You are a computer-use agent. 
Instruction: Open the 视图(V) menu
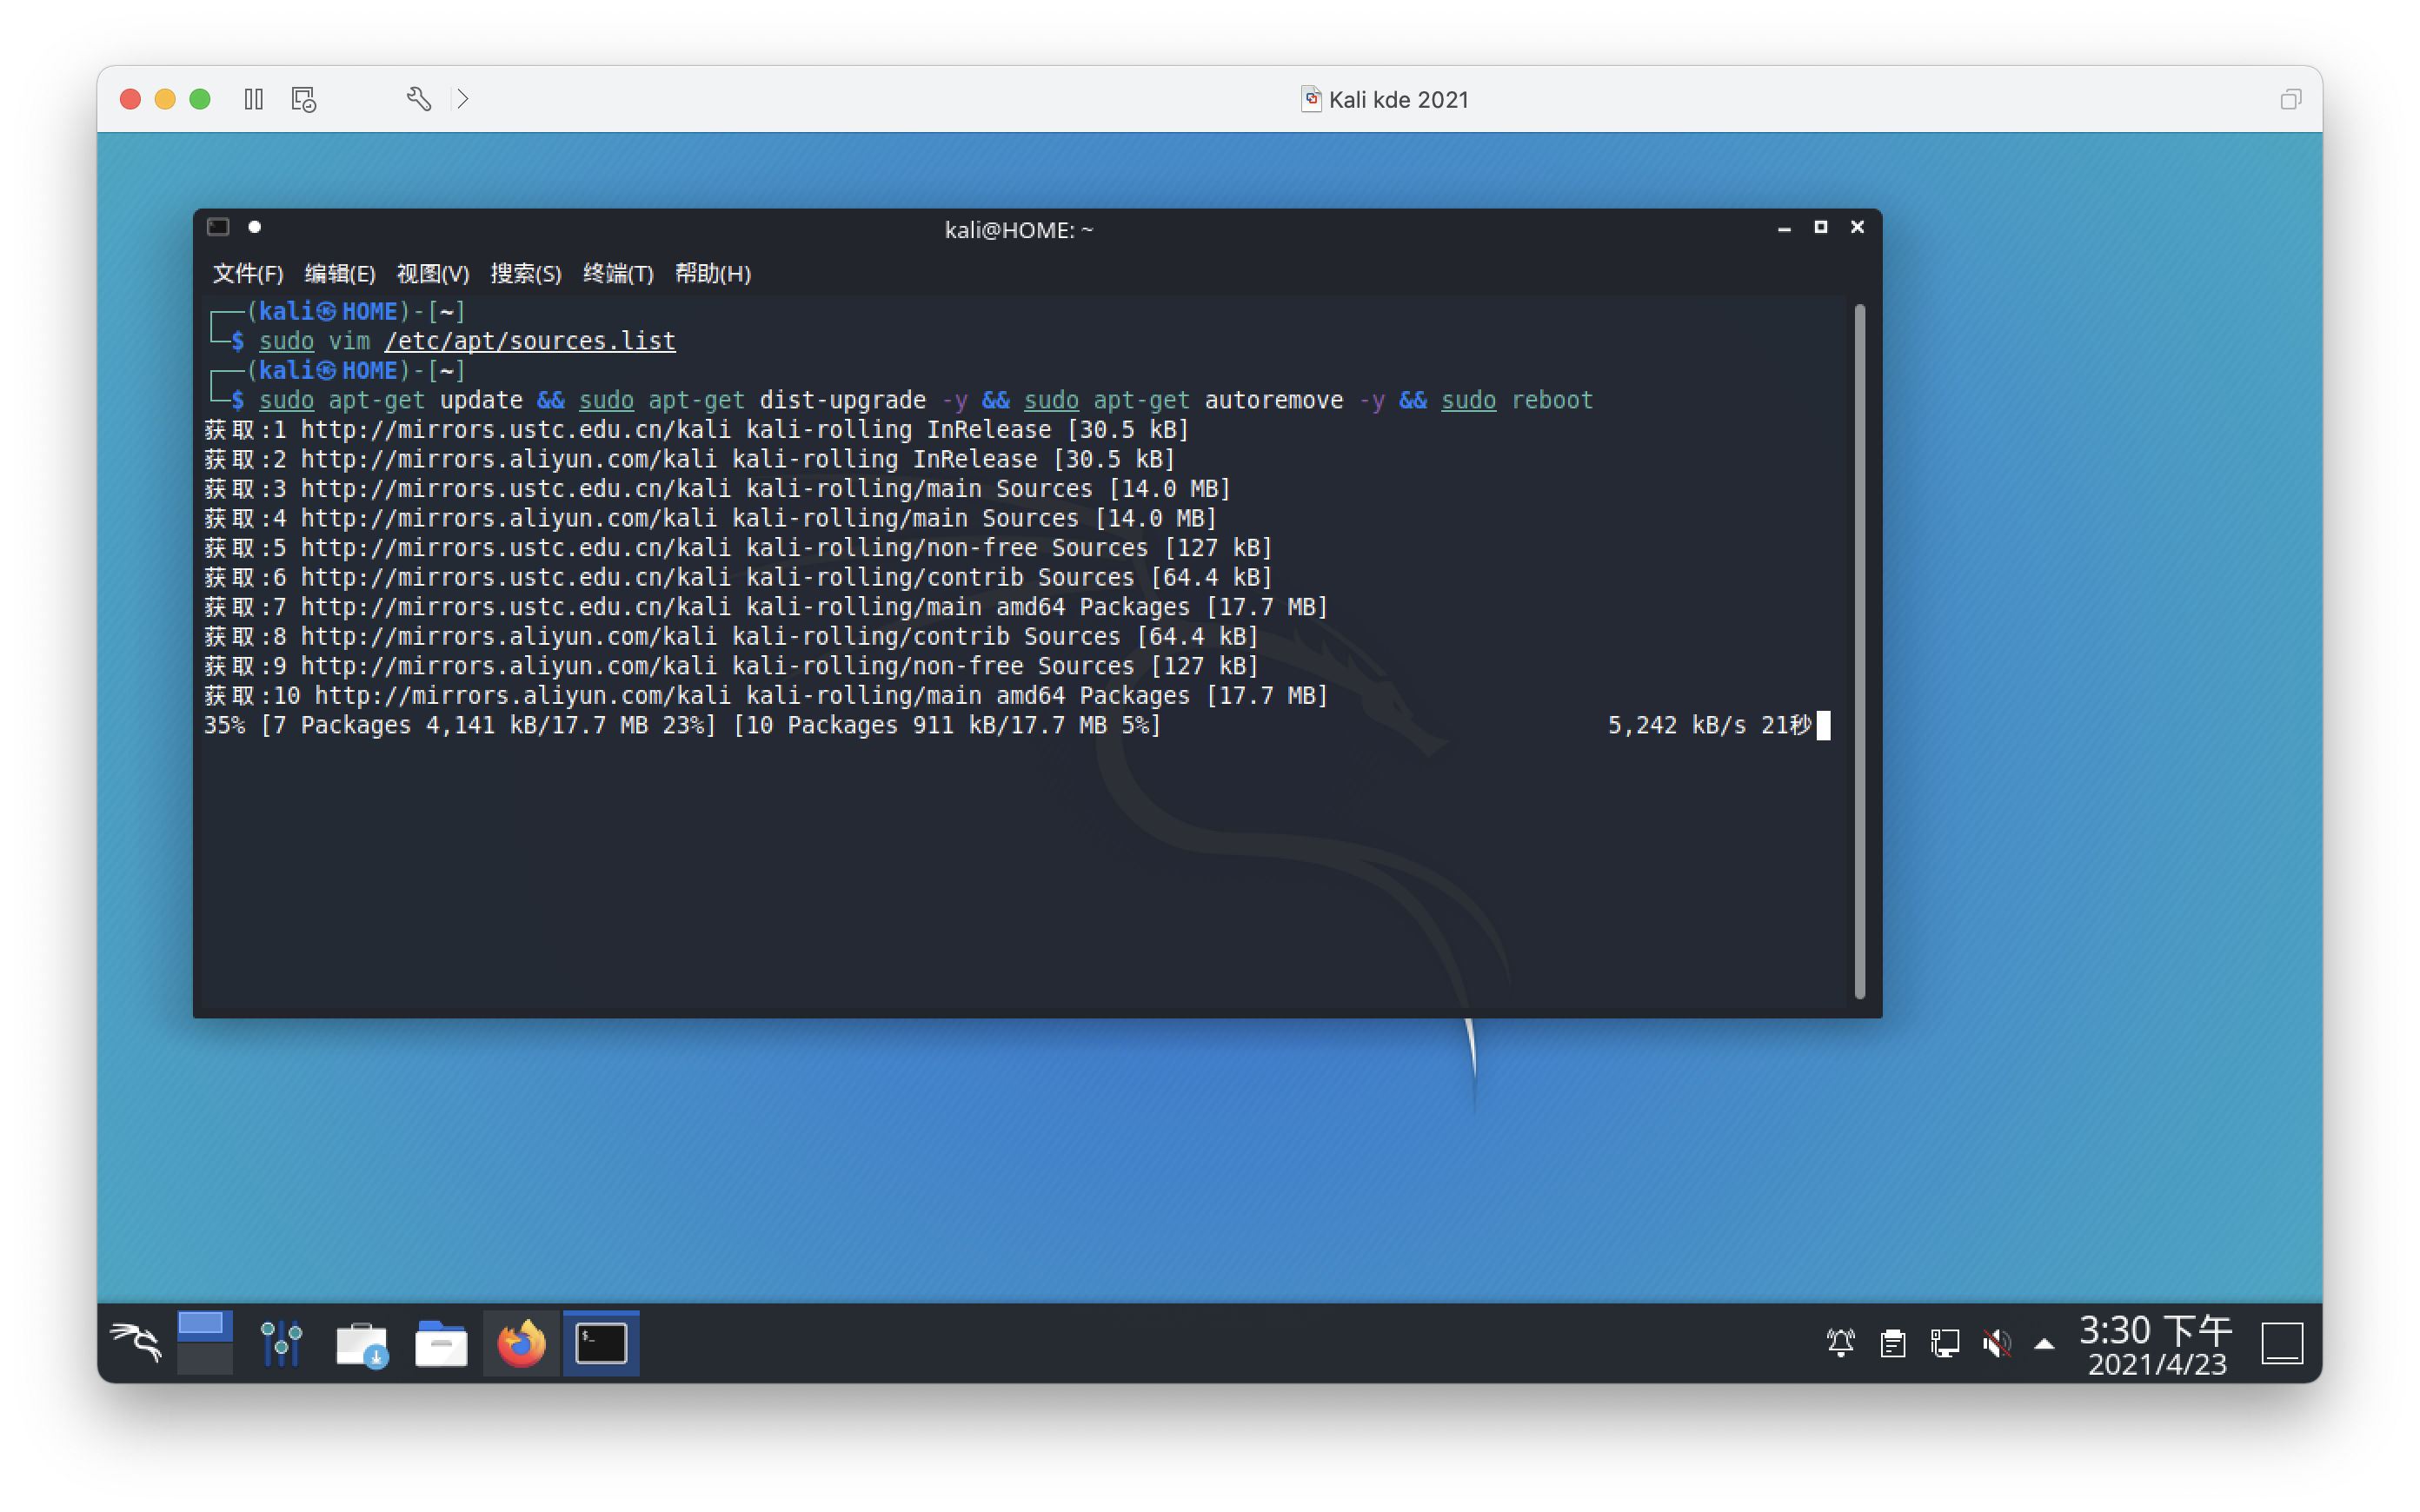[x=433, y=273]
